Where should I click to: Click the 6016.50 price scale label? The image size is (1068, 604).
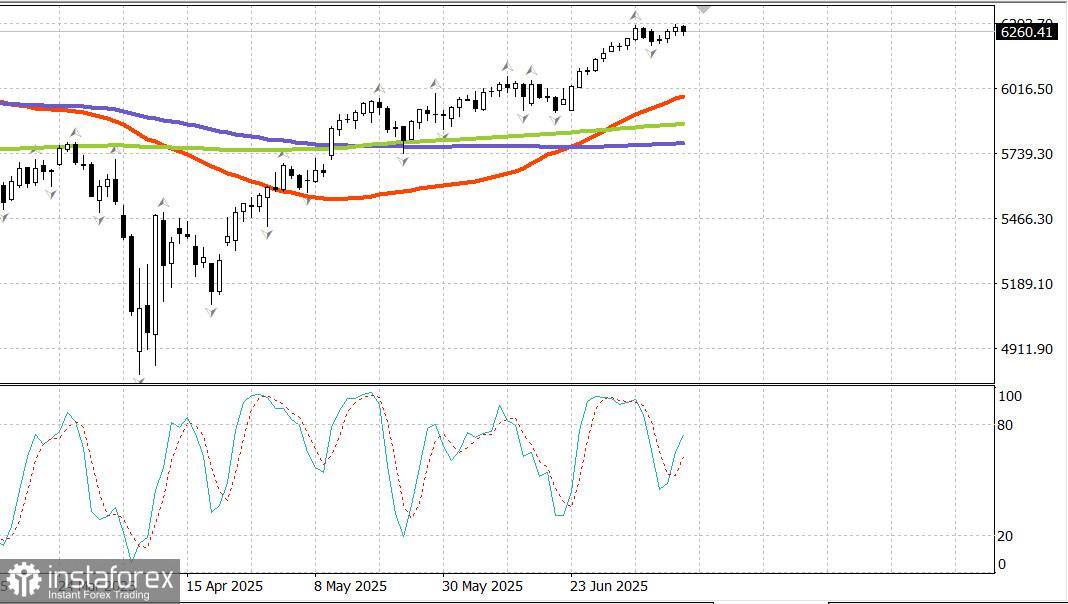pyautogui.click(x=1027, y=89)
